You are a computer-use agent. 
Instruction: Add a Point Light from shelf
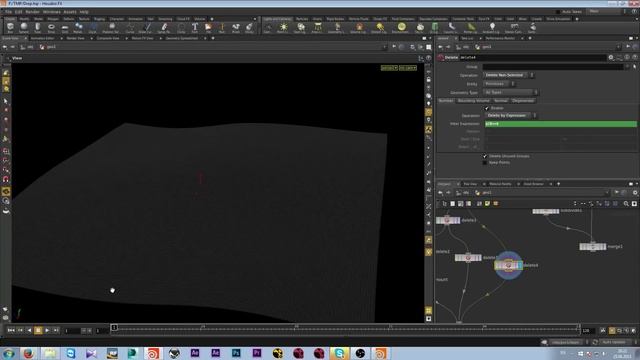(283, 28)
